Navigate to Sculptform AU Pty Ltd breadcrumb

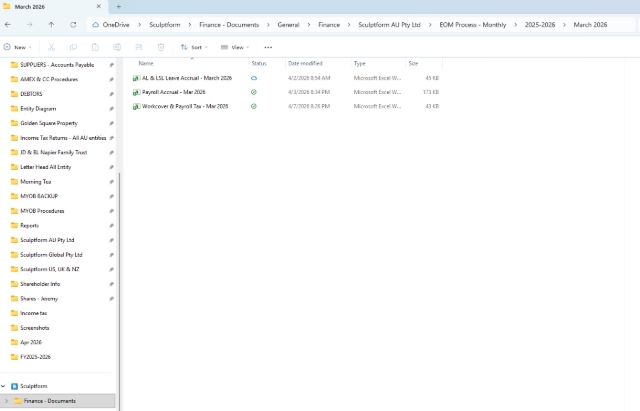pos(389,25)
